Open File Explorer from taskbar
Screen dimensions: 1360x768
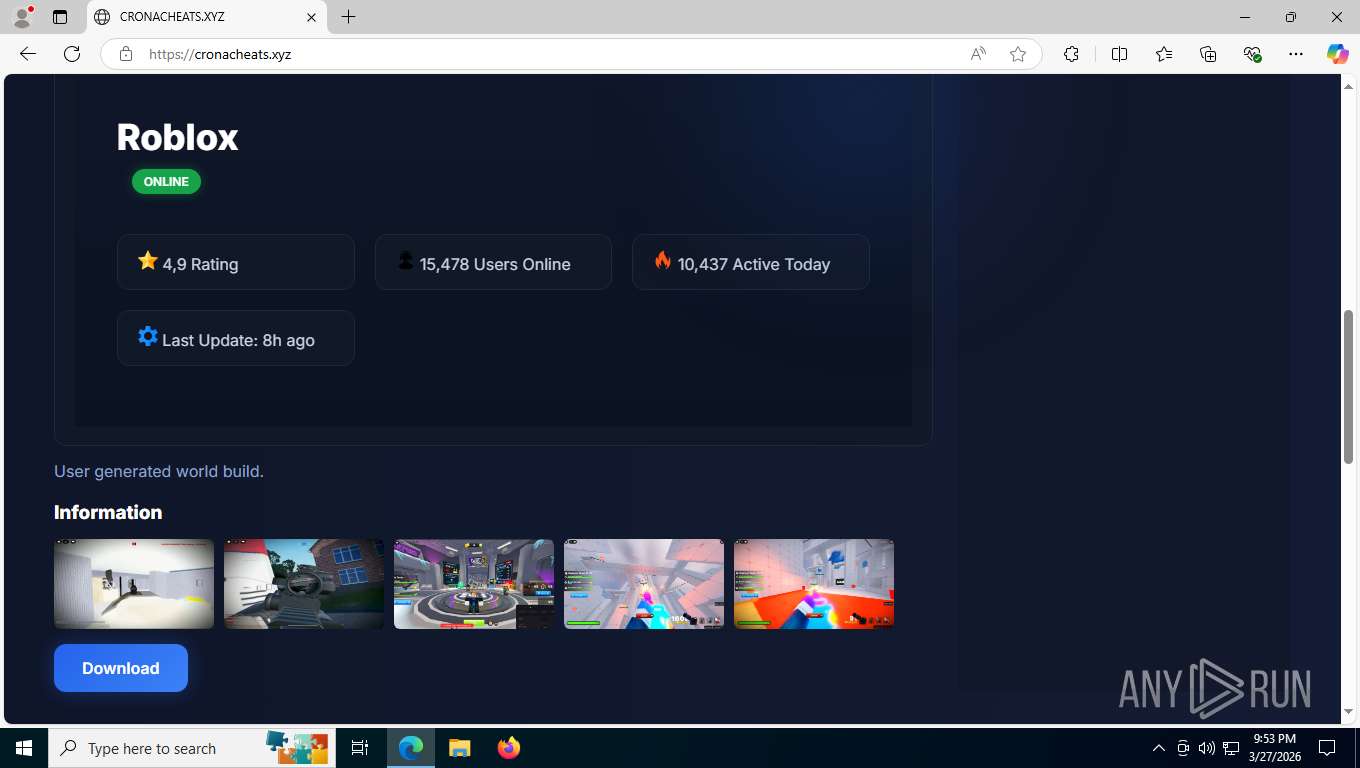(x=459, y=748)
